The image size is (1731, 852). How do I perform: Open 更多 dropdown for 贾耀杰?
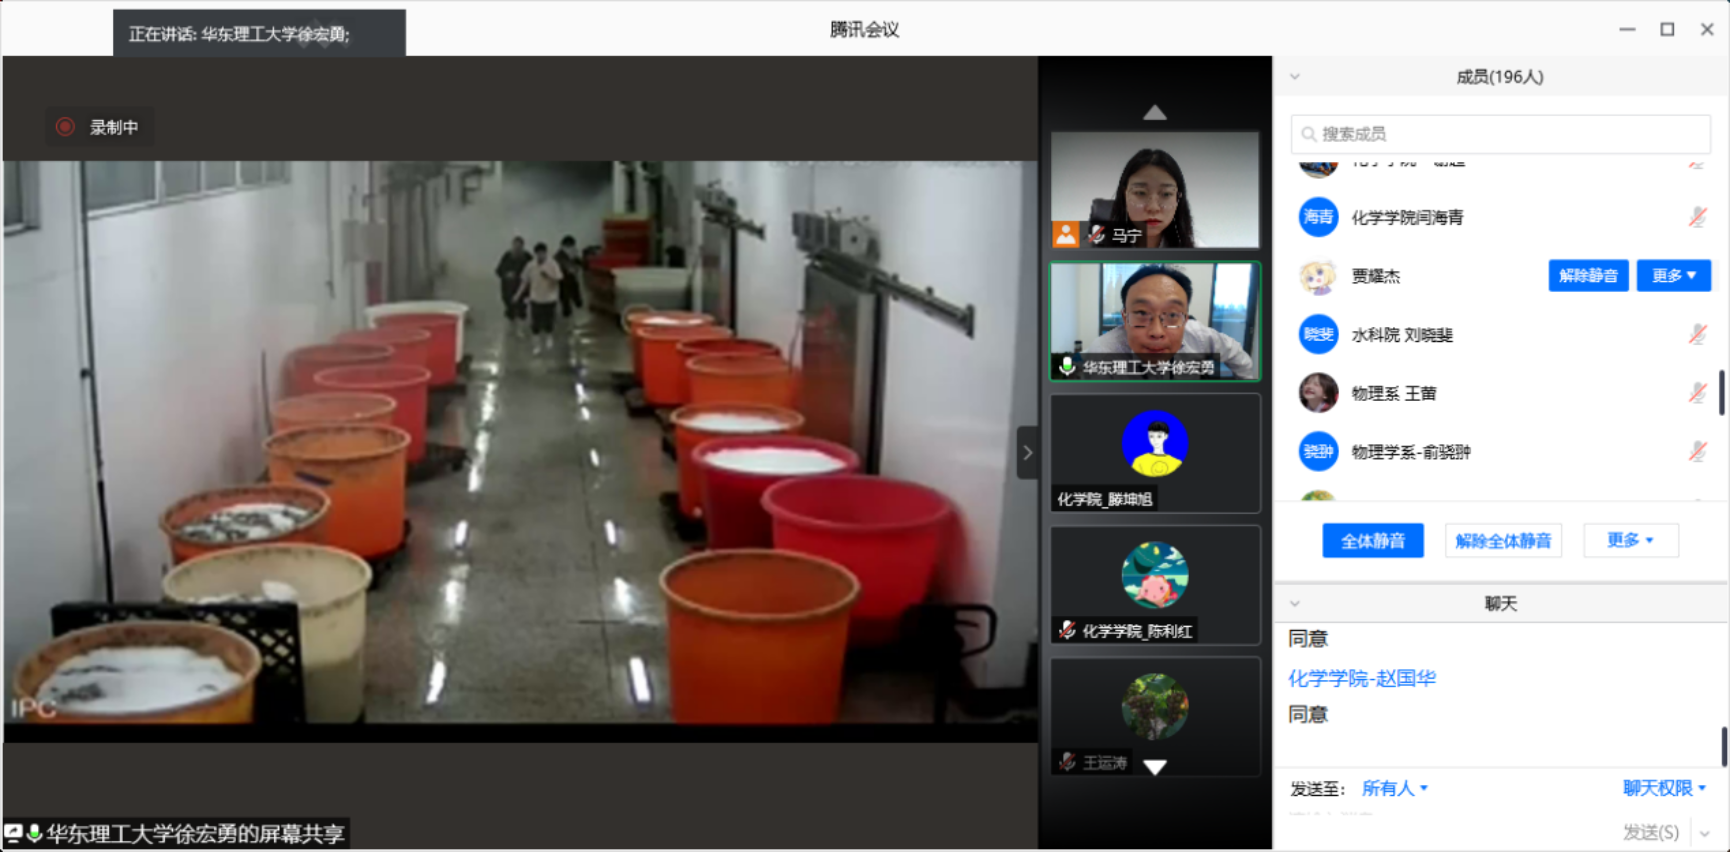click(1673, 276)
